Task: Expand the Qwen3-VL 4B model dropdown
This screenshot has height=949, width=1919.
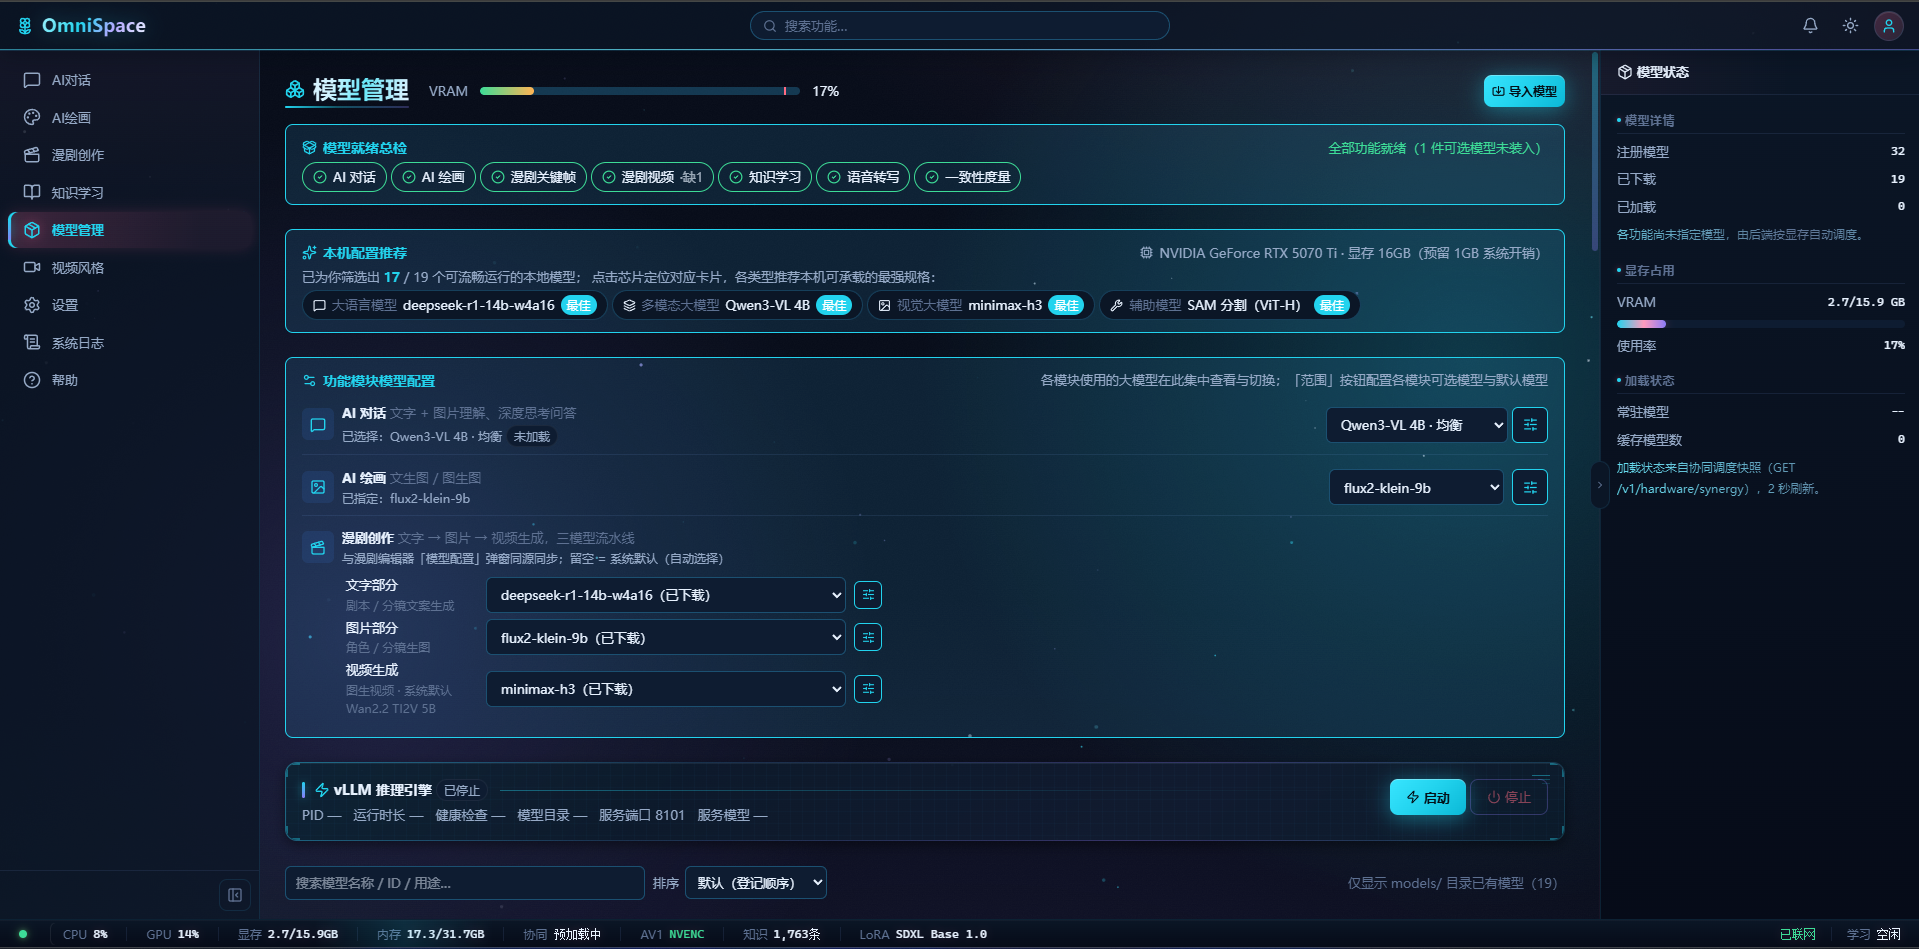Action: [1417, 425]
